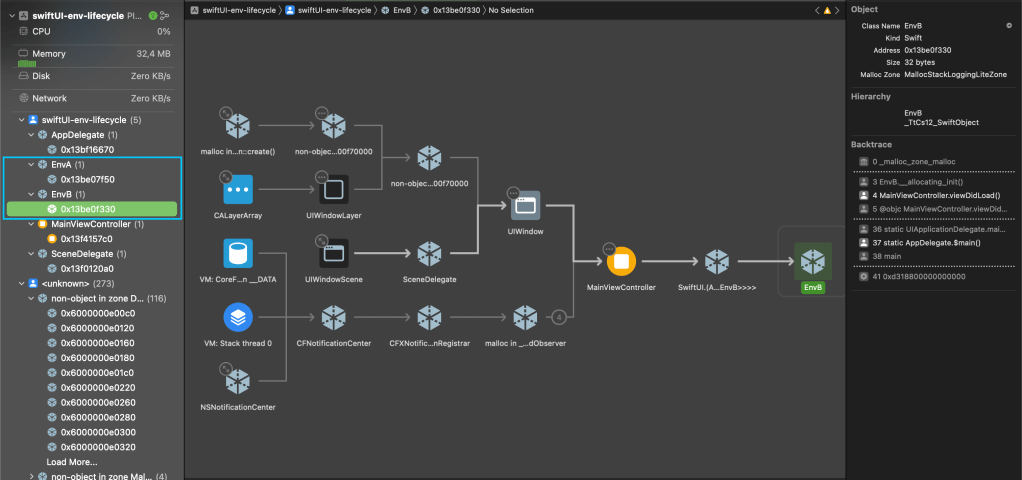Expand references on malloc create() node
The width and height of the screenshot is (1022, 480).
[226, 113]
